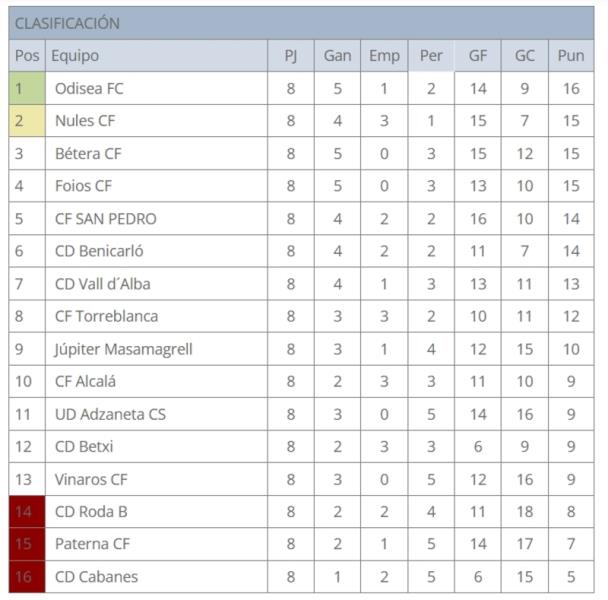Click the points value for Paterna CF
Viewport: 608px width, 600px height.
(x=571, y=544)
